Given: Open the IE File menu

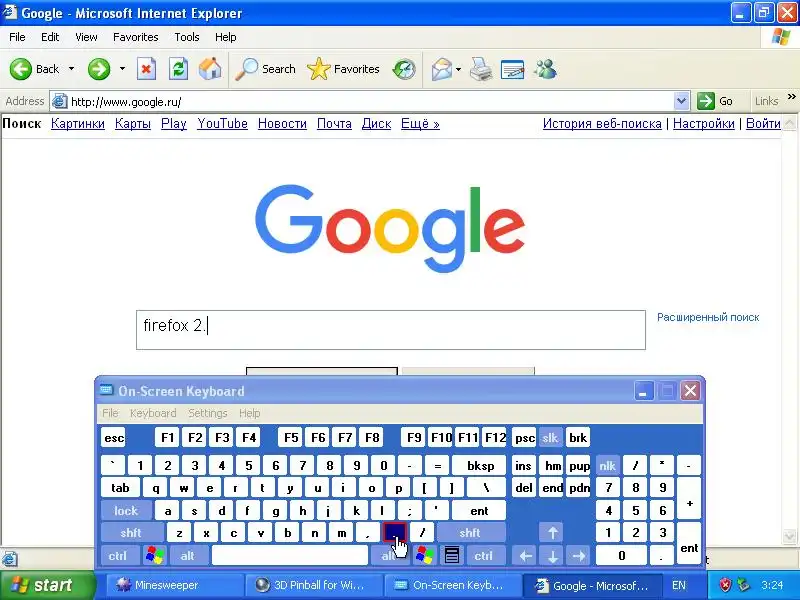Looking at the screenshot, I should (17, 37).
